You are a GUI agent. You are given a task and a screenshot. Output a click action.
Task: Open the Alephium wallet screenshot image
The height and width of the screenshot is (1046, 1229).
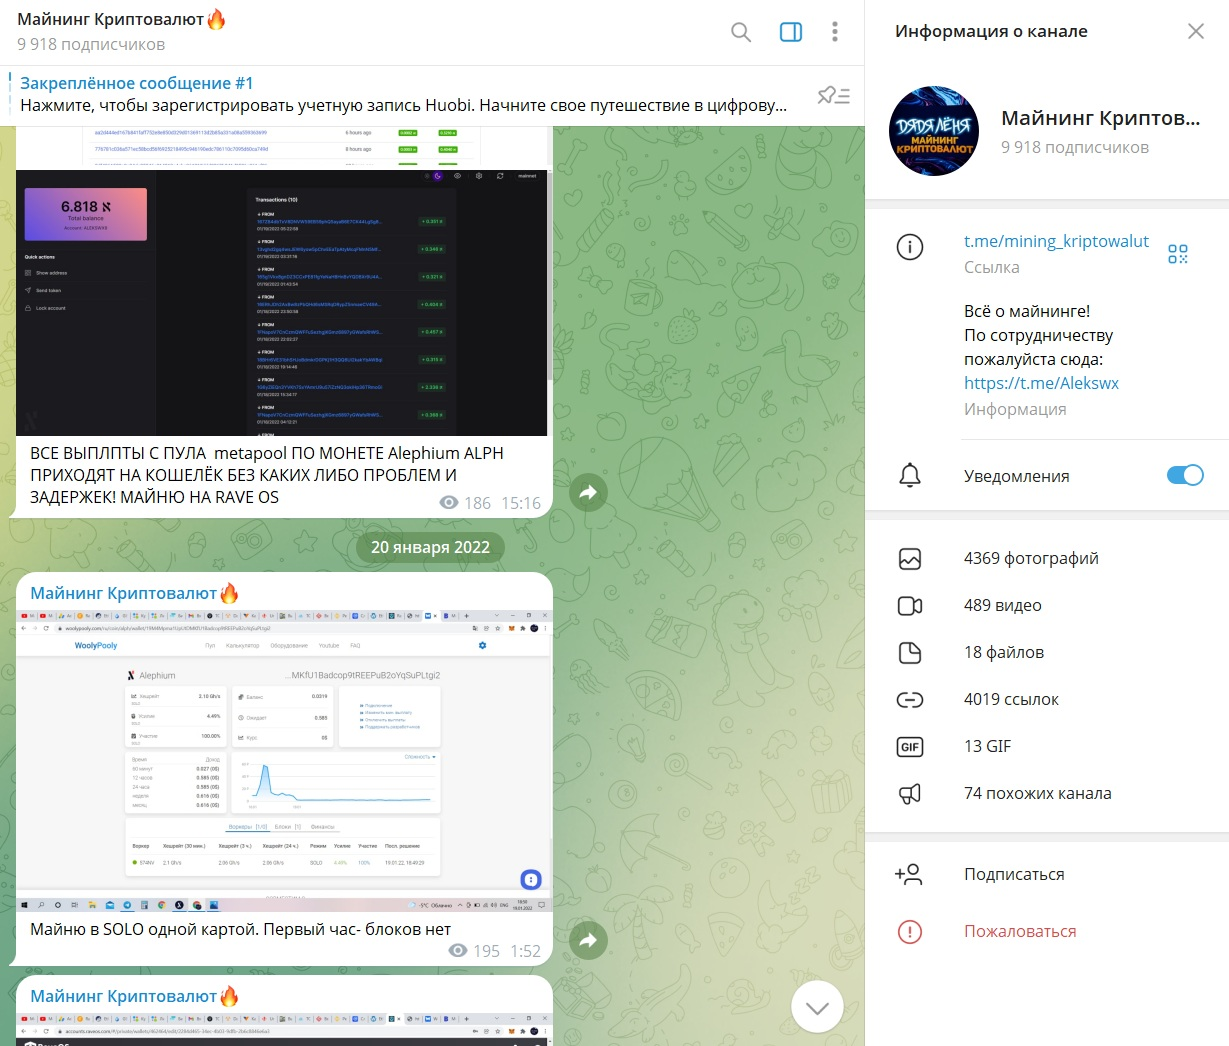pos(282,303)
